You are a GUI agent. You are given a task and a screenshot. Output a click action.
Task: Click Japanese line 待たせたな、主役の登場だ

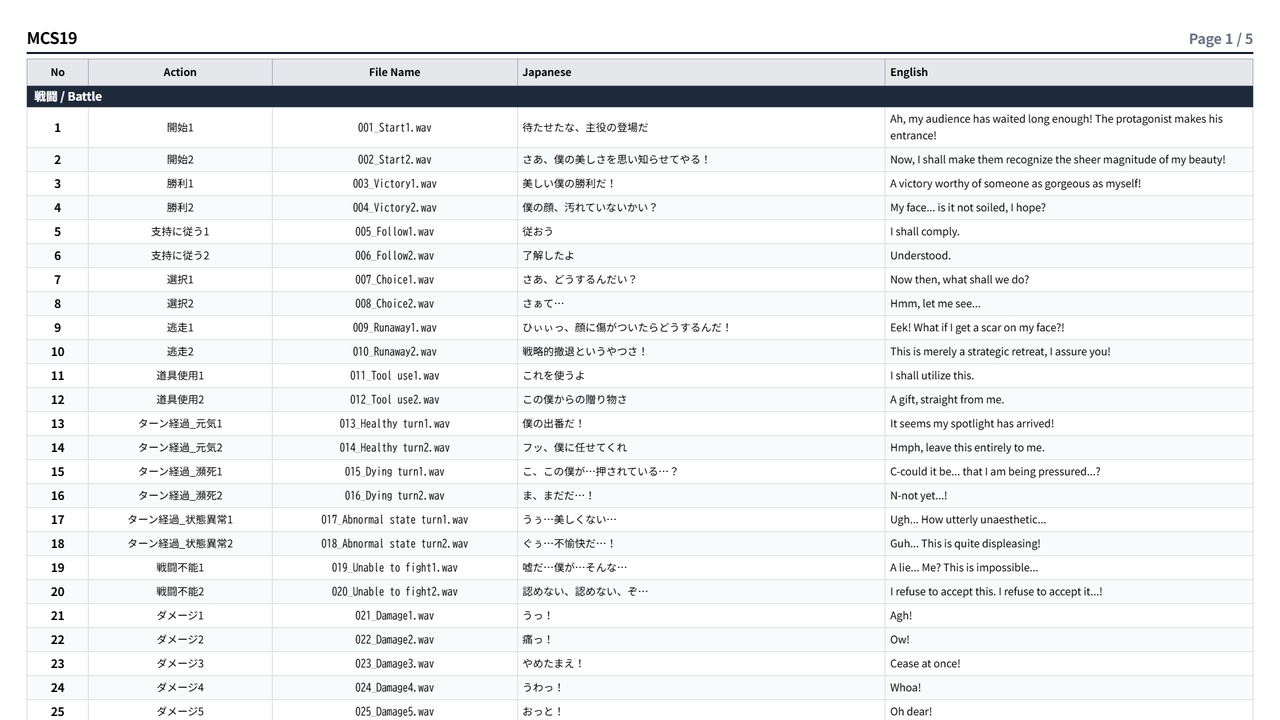tap(585, 128)
